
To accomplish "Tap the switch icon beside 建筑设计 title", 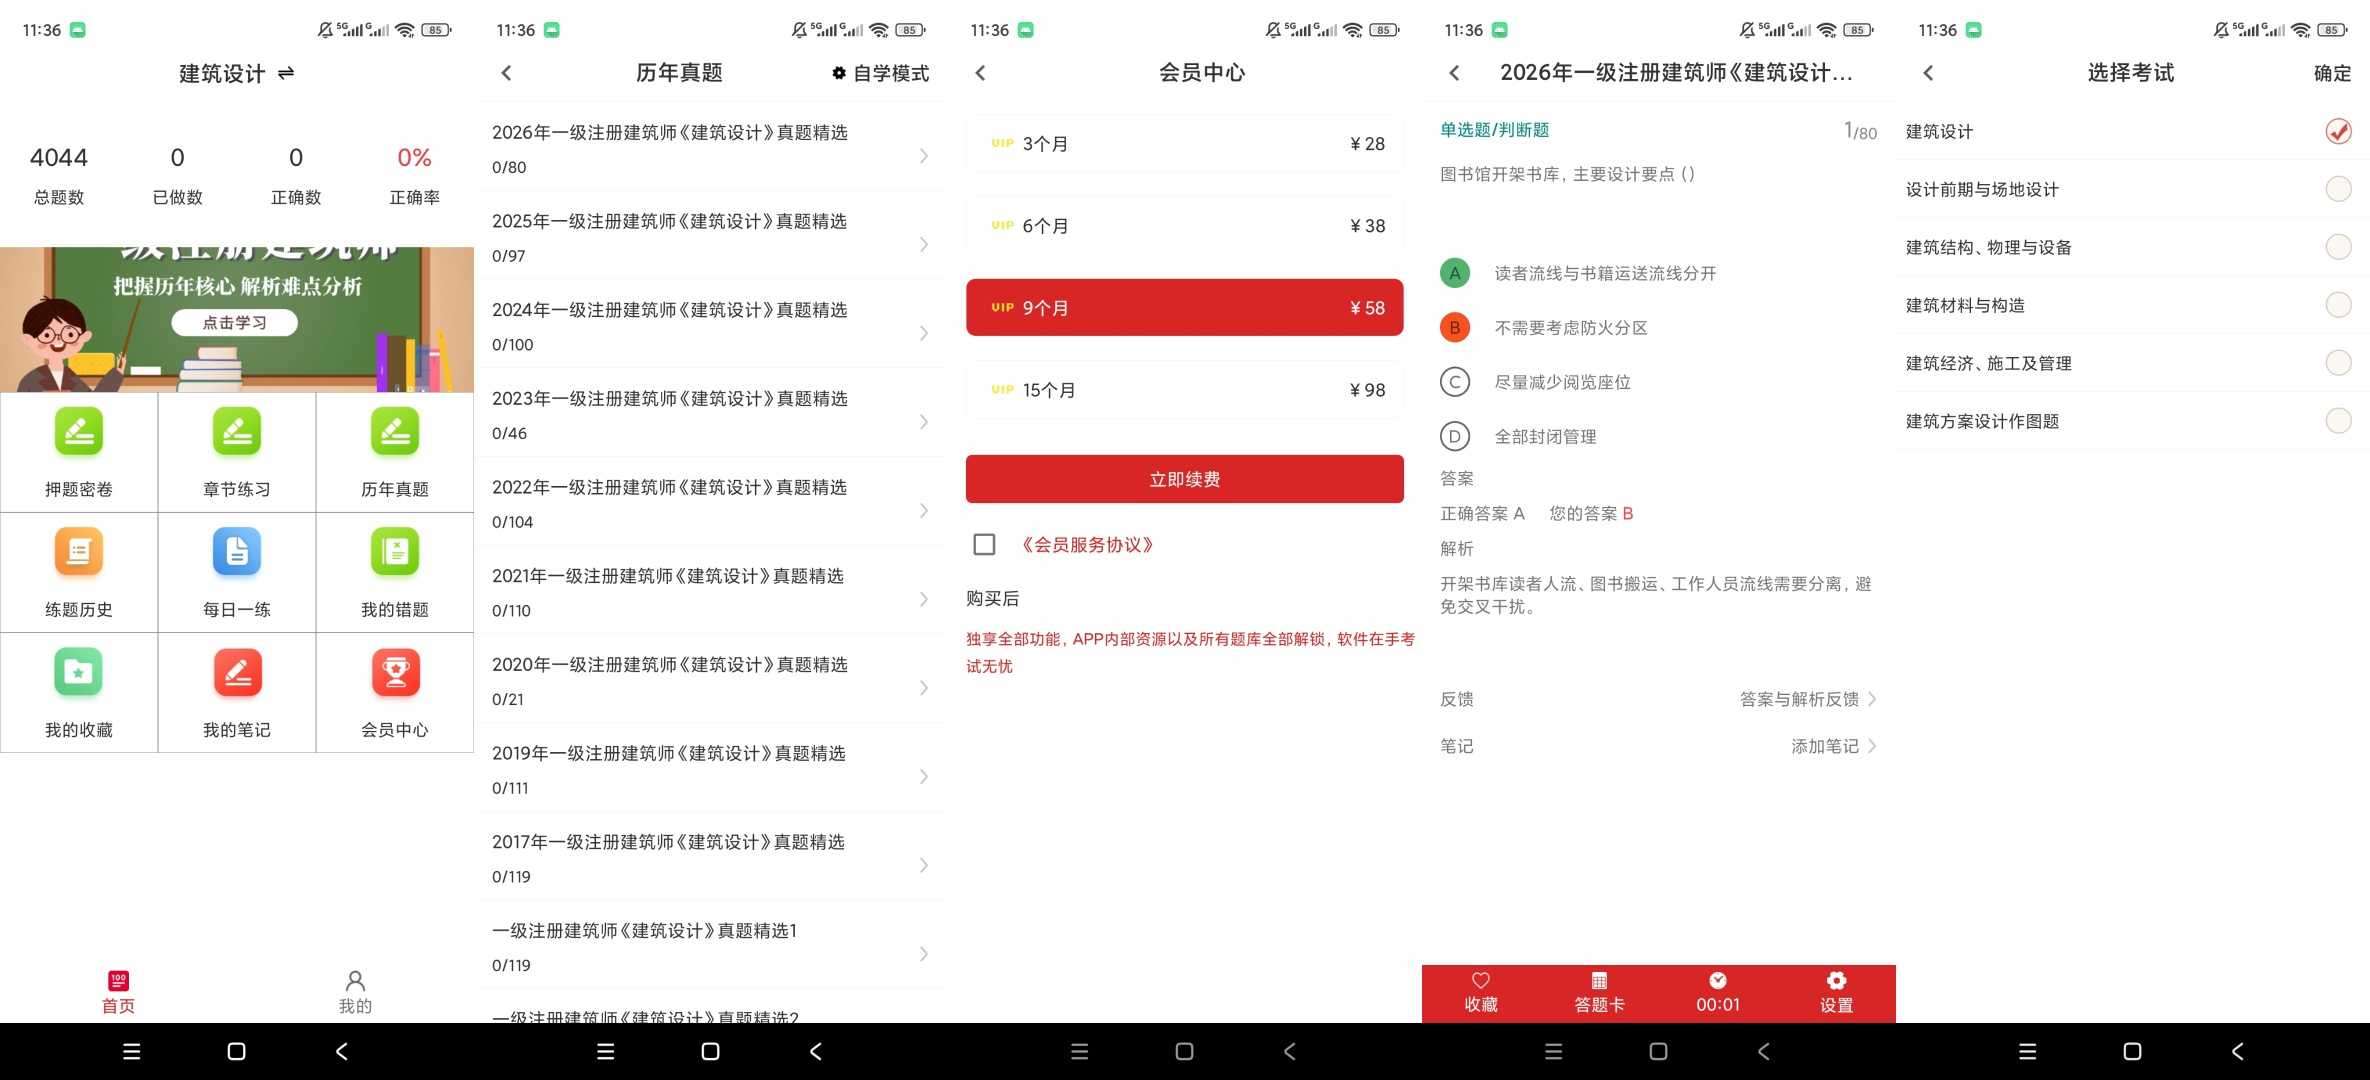I will pos(286,73).
